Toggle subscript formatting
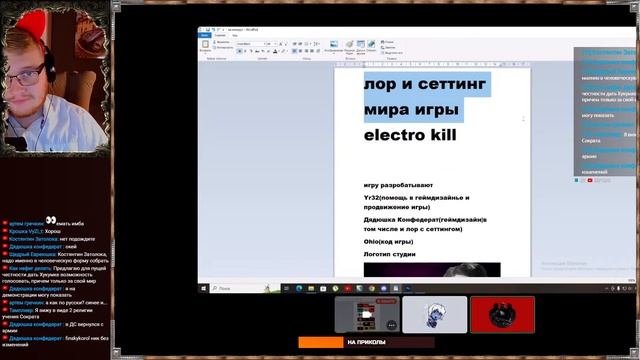 (263, 51)
